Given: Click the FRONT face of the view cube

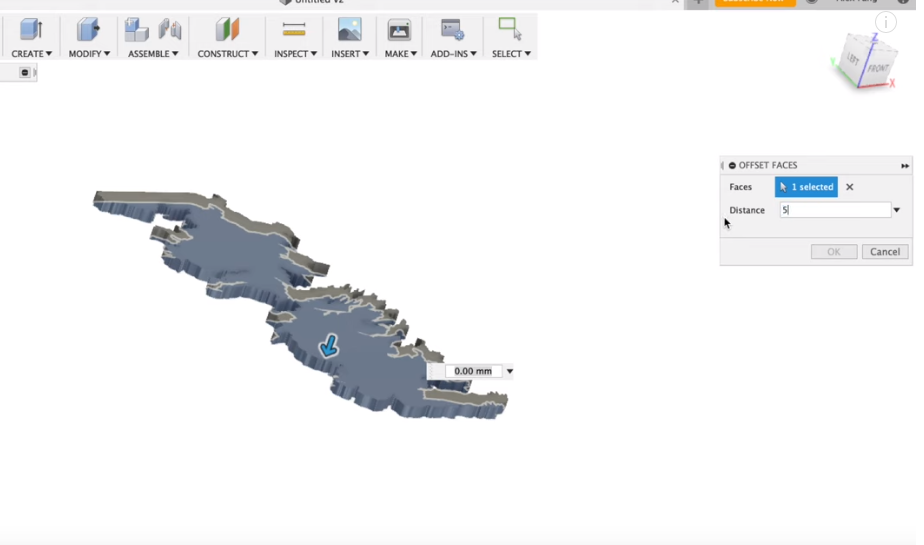Looking at the screenshot, I should click(x=878, y=68).
